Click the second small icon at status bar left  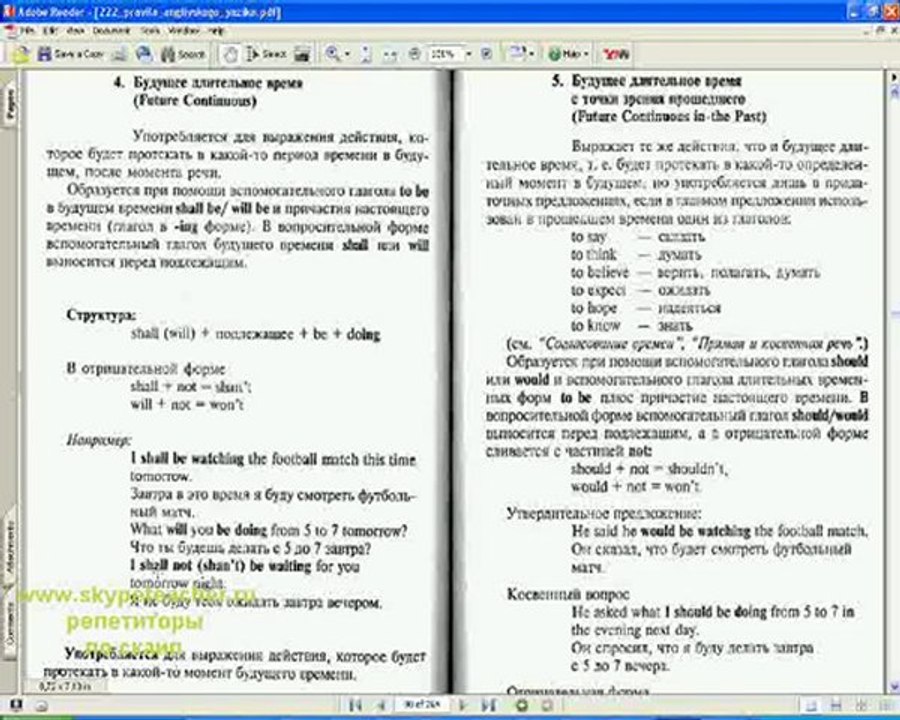[41, 705]
